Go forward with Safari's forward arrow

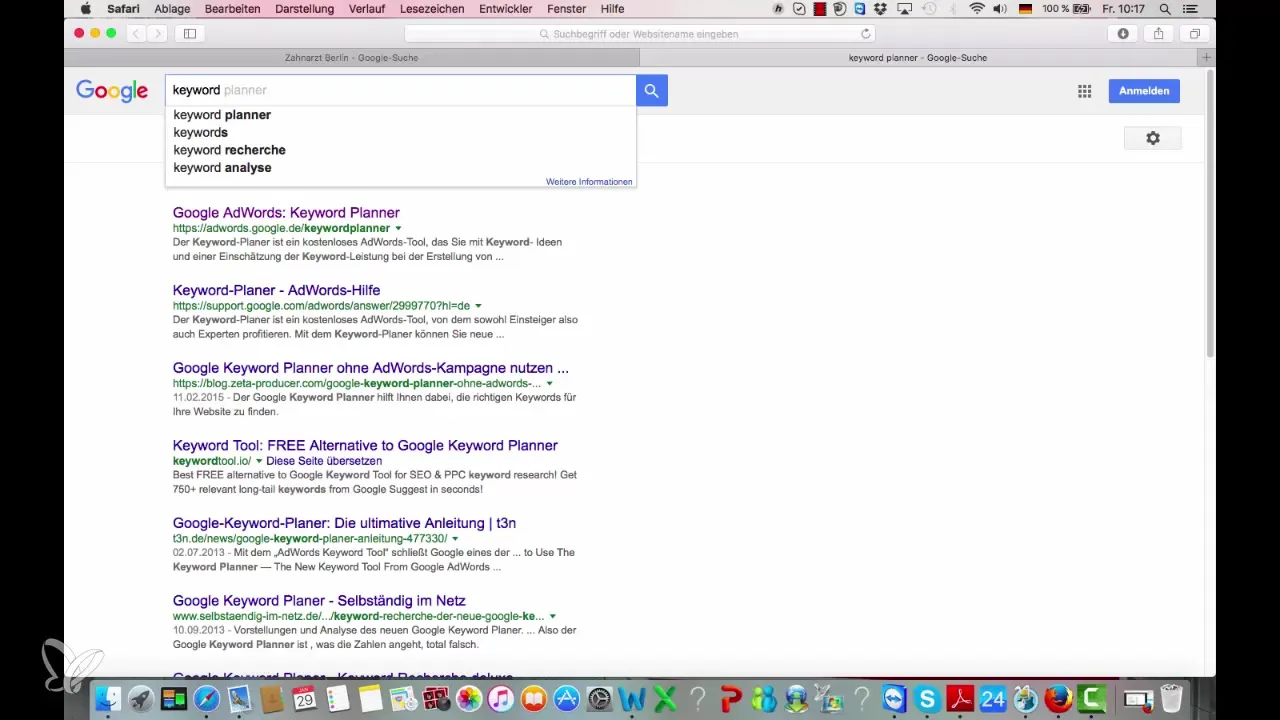[156, 33]
